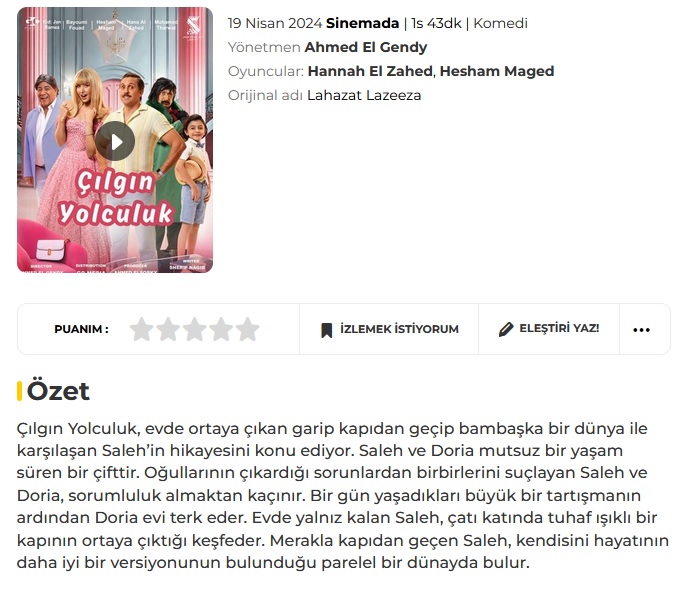Image resolution: width=692 pixels, height=602 pixels.
Task: Open actress Hannah El Zahed's page
Action: tap(370, 71)
